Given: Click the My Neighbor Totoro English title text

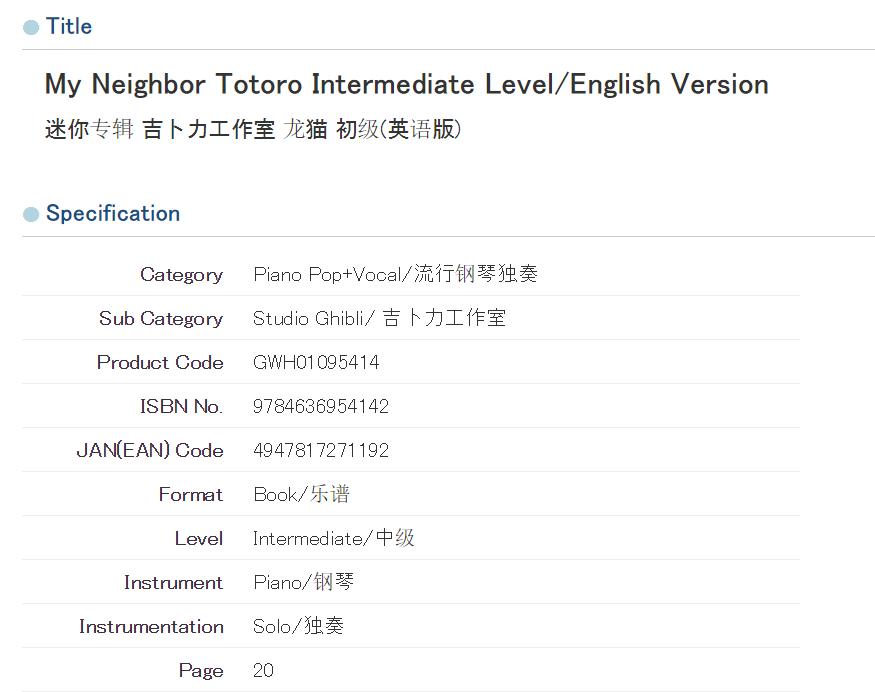Looking at the screenshot, I should [x=406, y=84].
